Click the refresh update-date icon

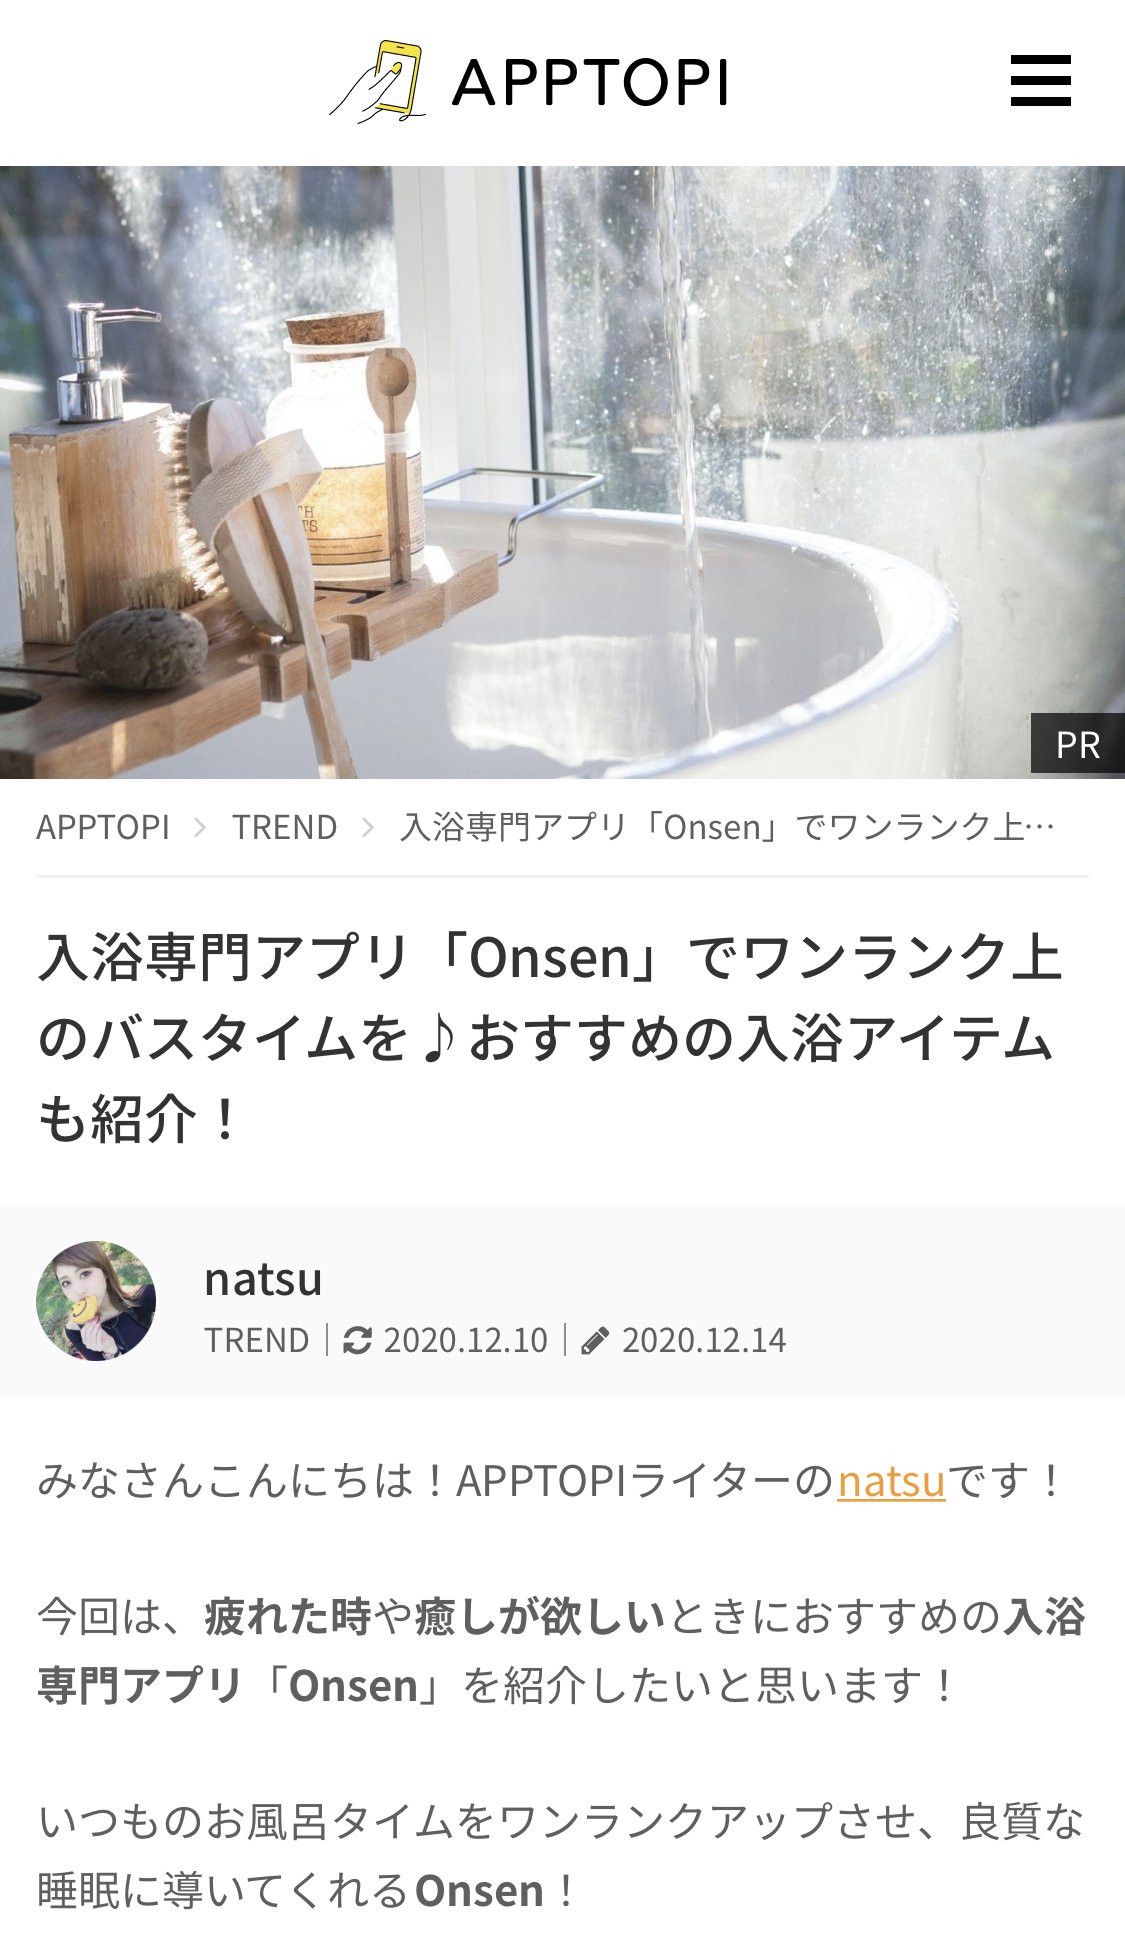(x=358, y=1340)
